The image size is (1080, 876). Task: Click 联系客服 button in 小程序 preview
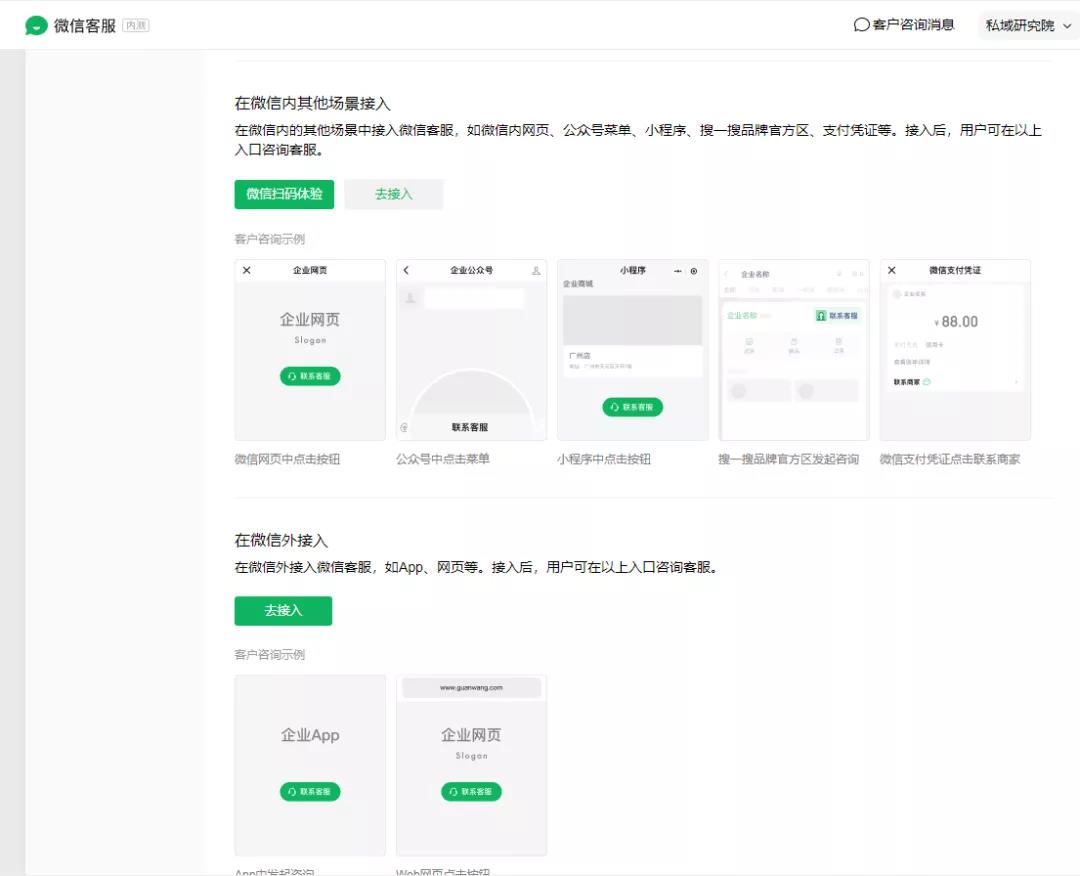(632, 407)
